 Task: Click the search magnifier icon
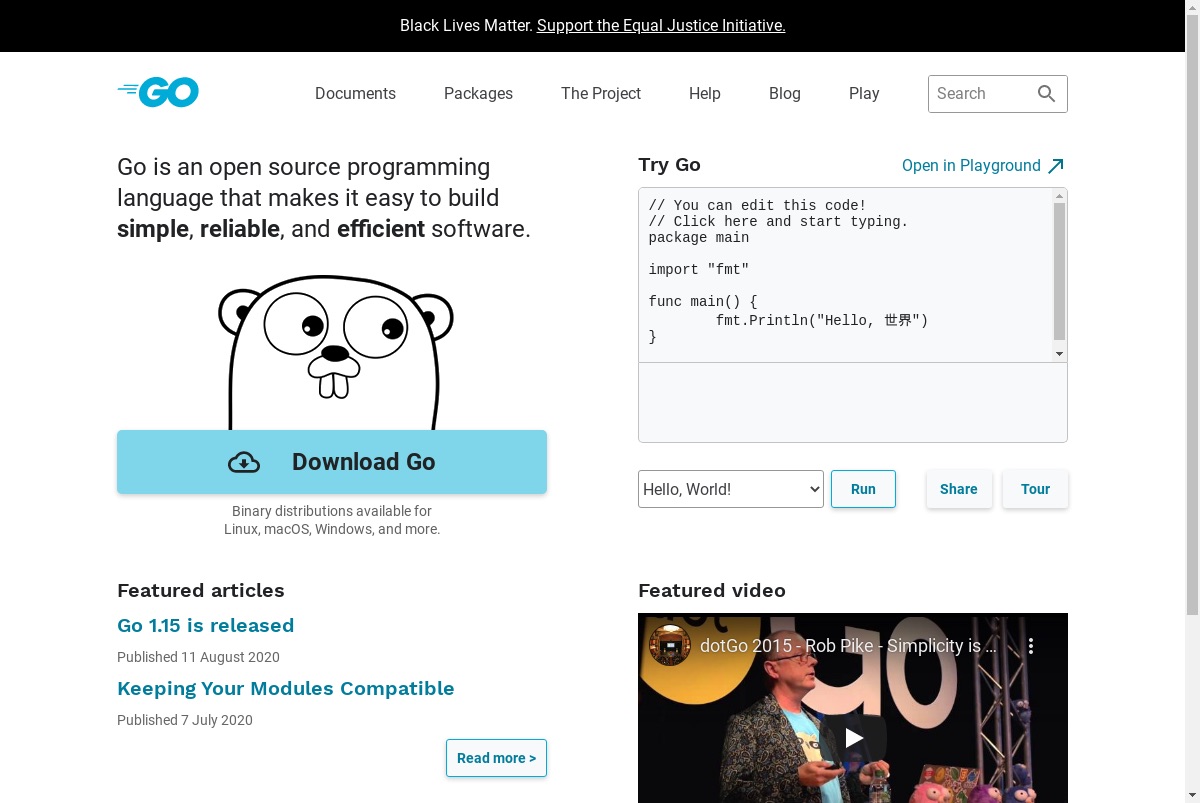point(1046,94)
